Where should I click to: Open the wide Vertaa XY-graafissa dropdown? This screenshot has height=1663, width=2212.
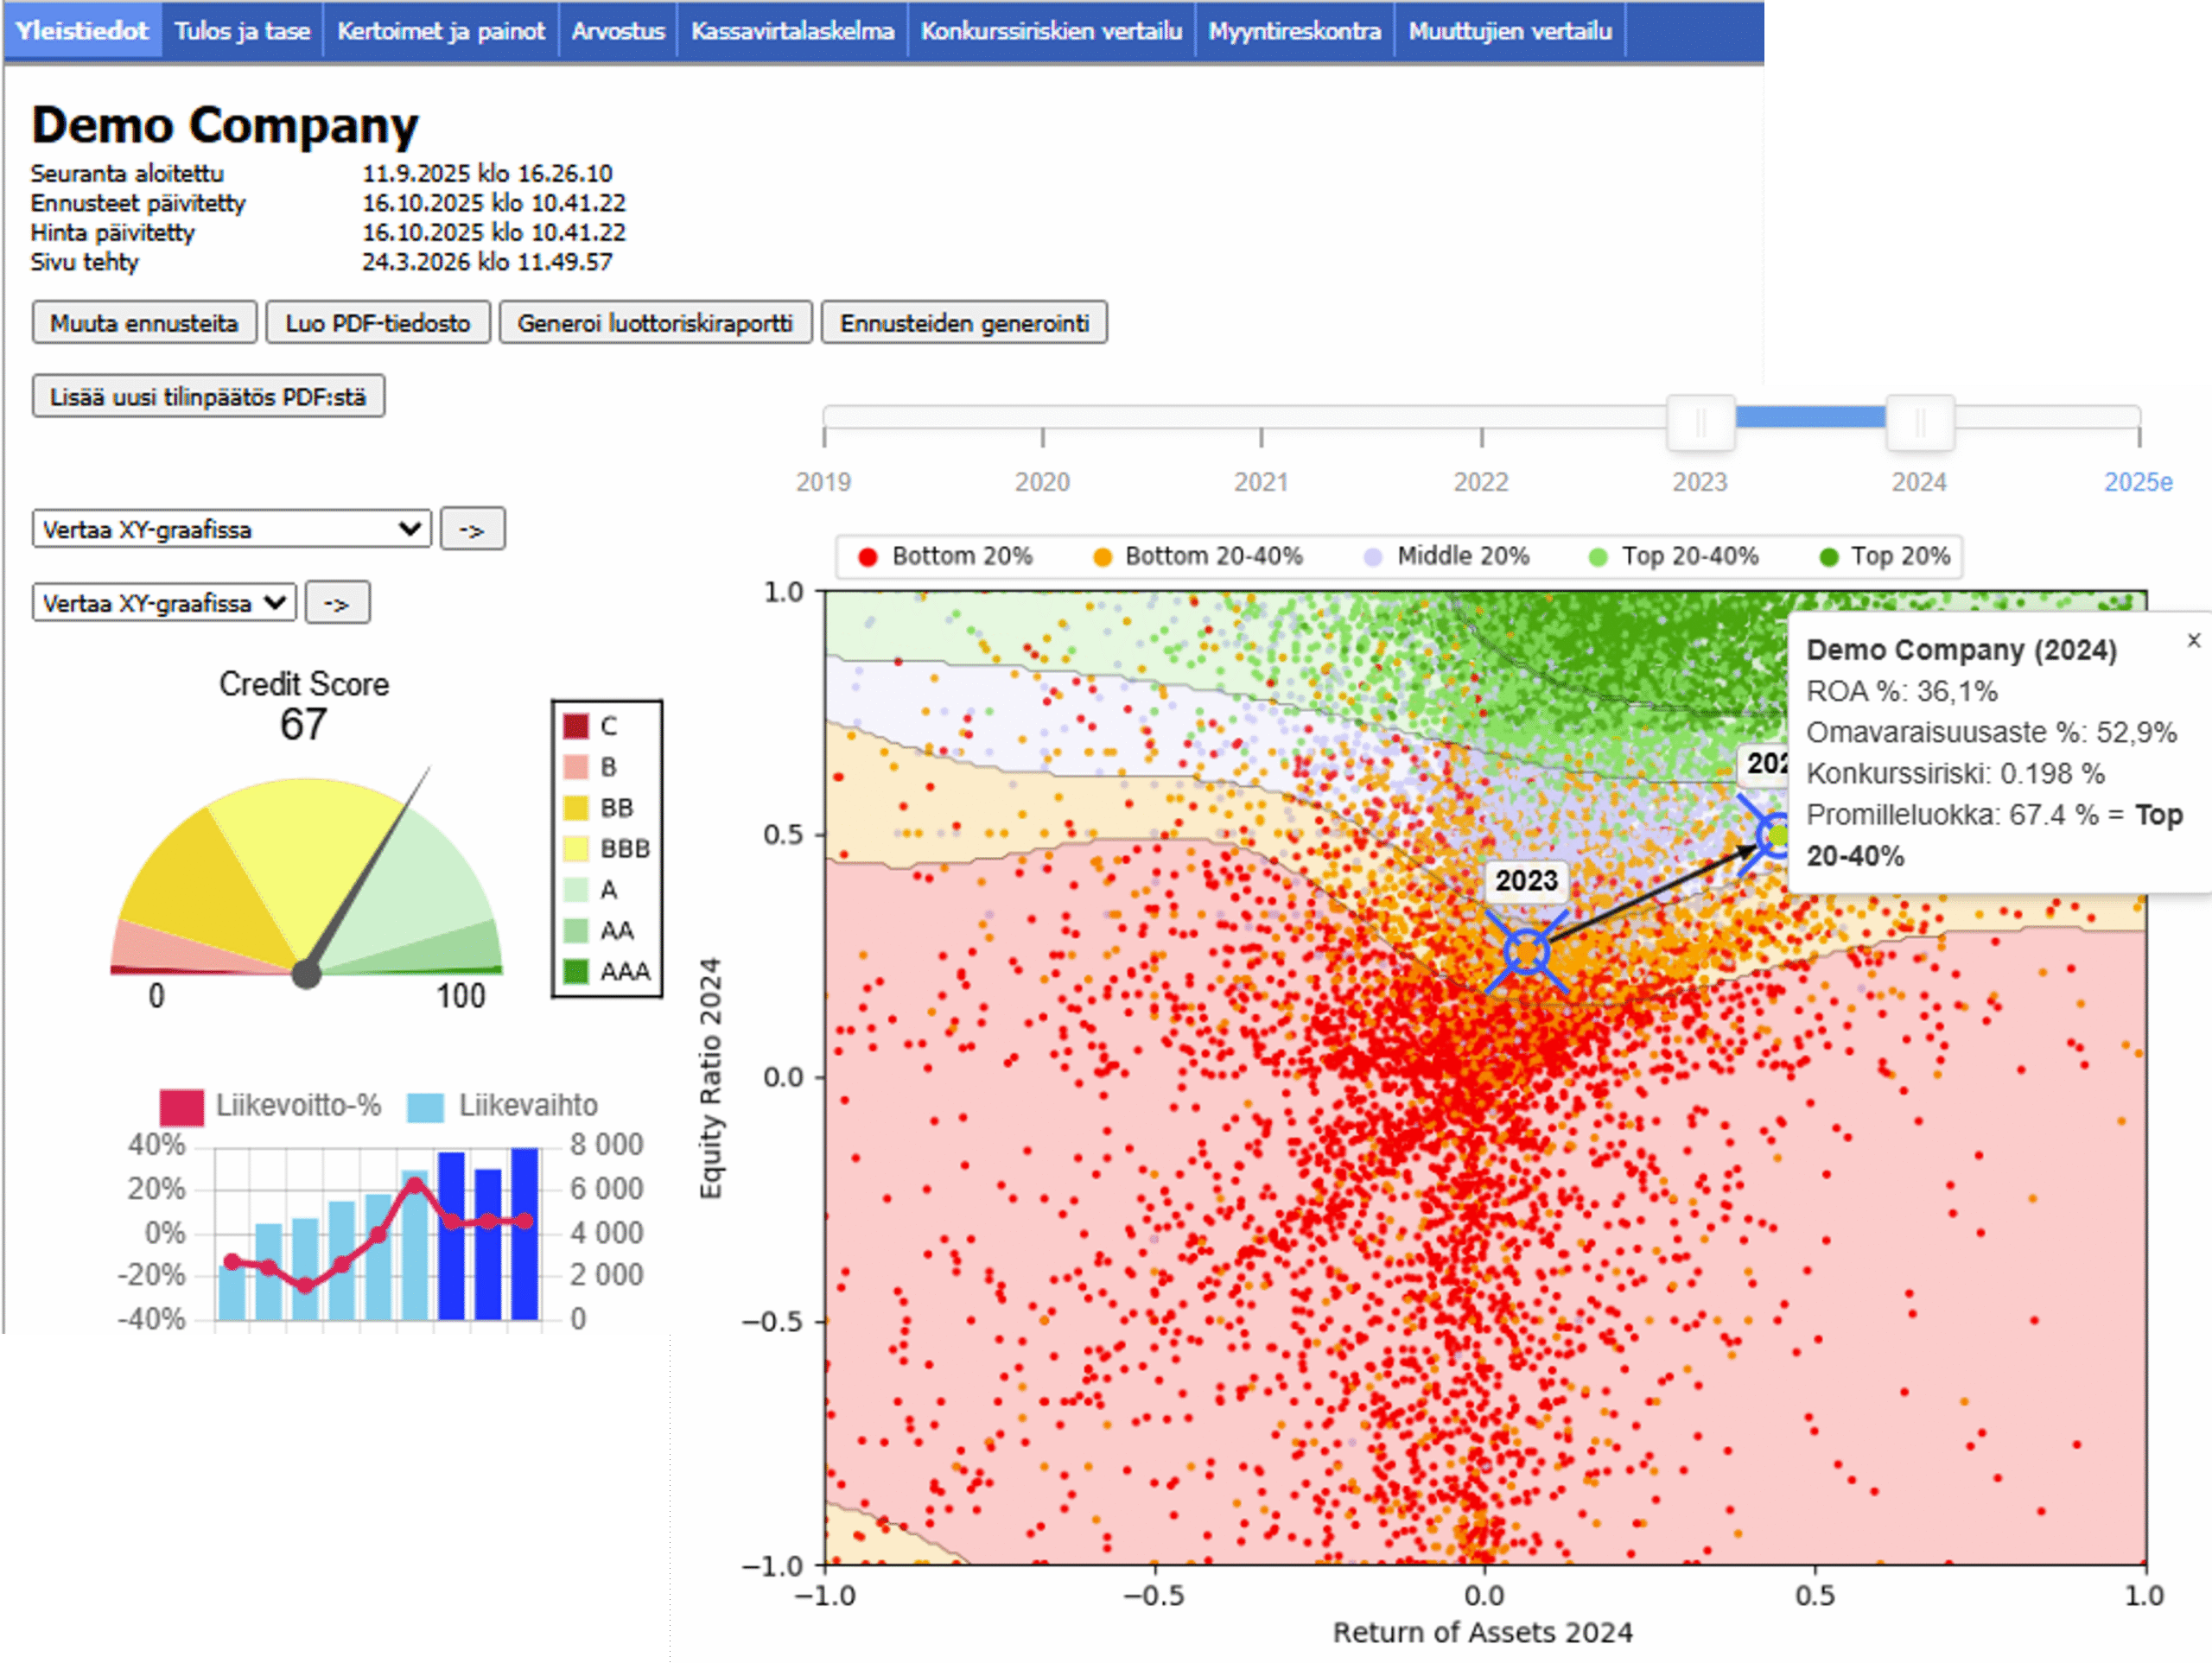(x=232, y=529)
